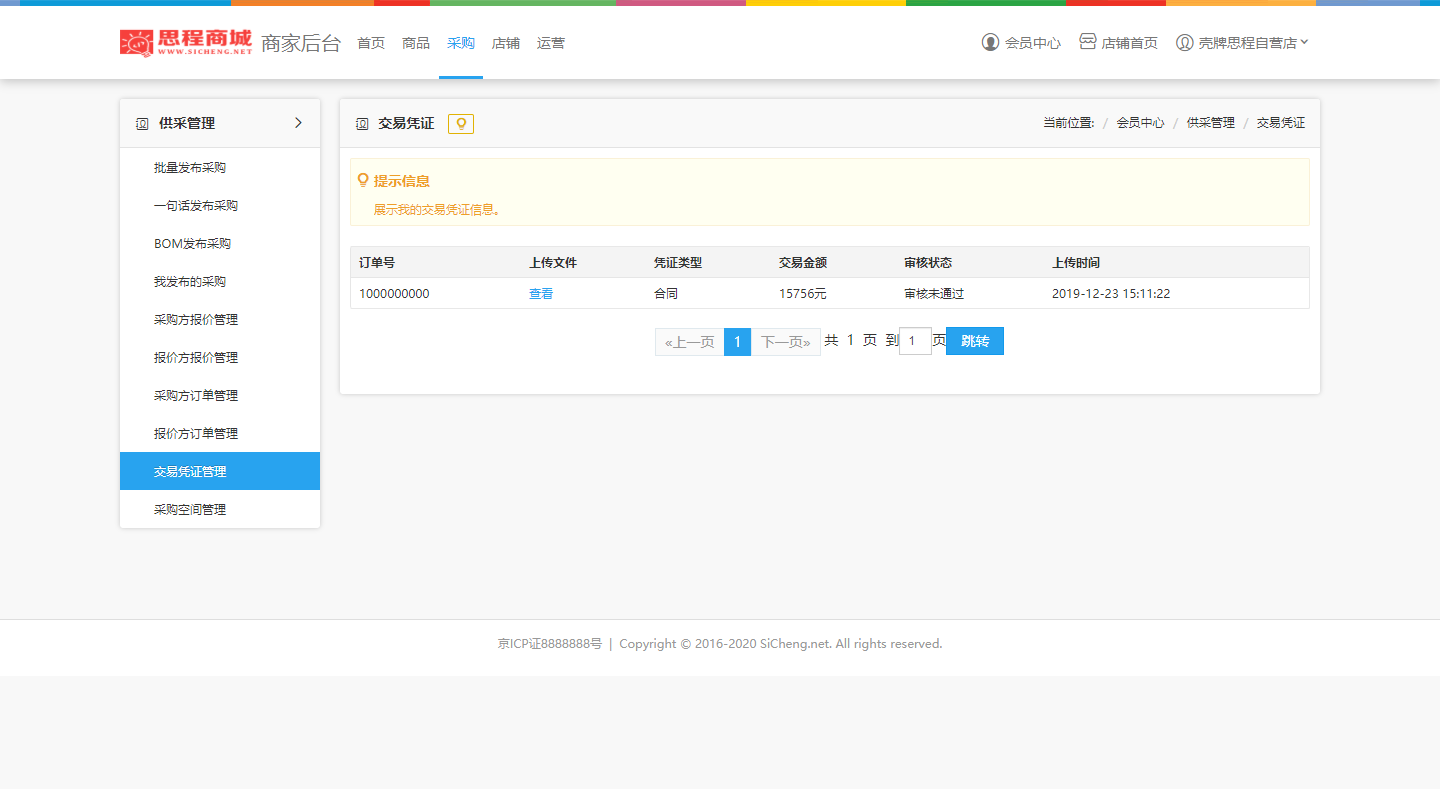Click the page number input field
The height and width of the screenshot is (789, 1440).
[915, 341]
